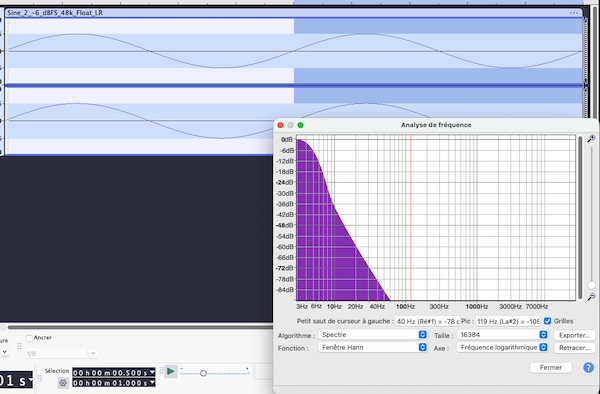
Task: Open selection end time format arrow
Action: pos(152,383)
